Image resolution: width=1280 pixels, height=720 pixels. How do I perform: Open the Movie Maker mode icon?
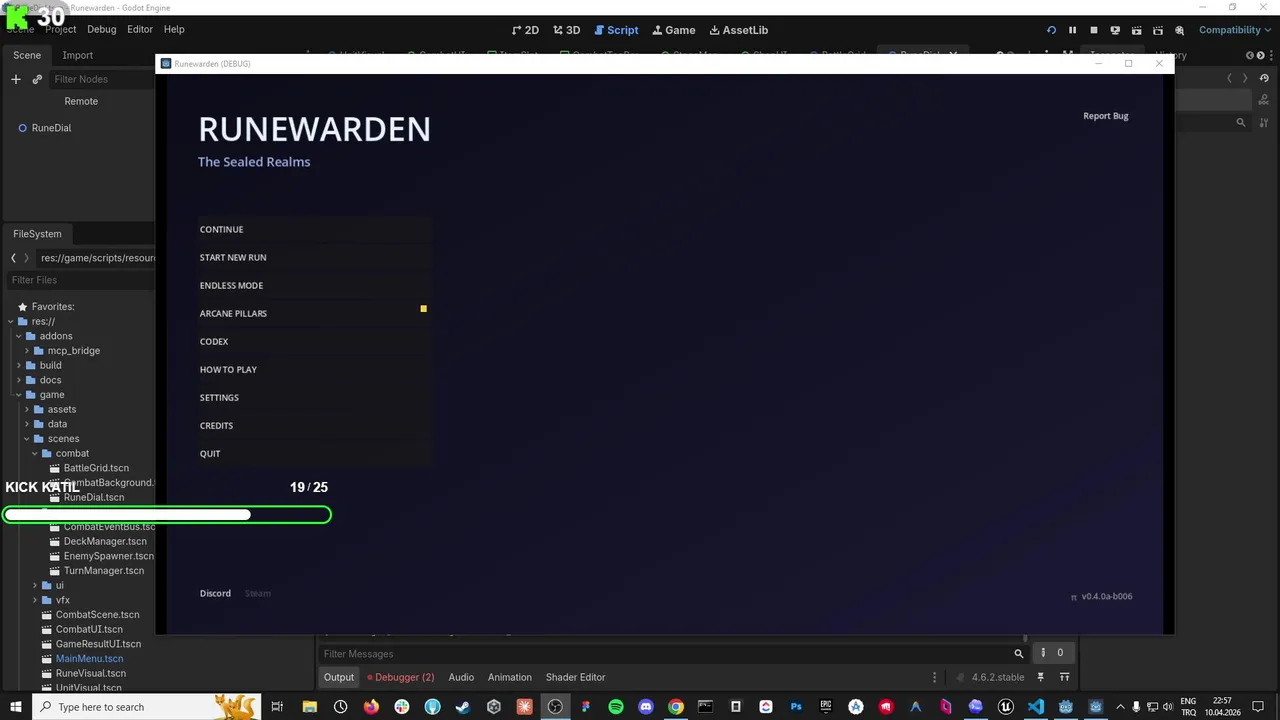(1180, 30)
